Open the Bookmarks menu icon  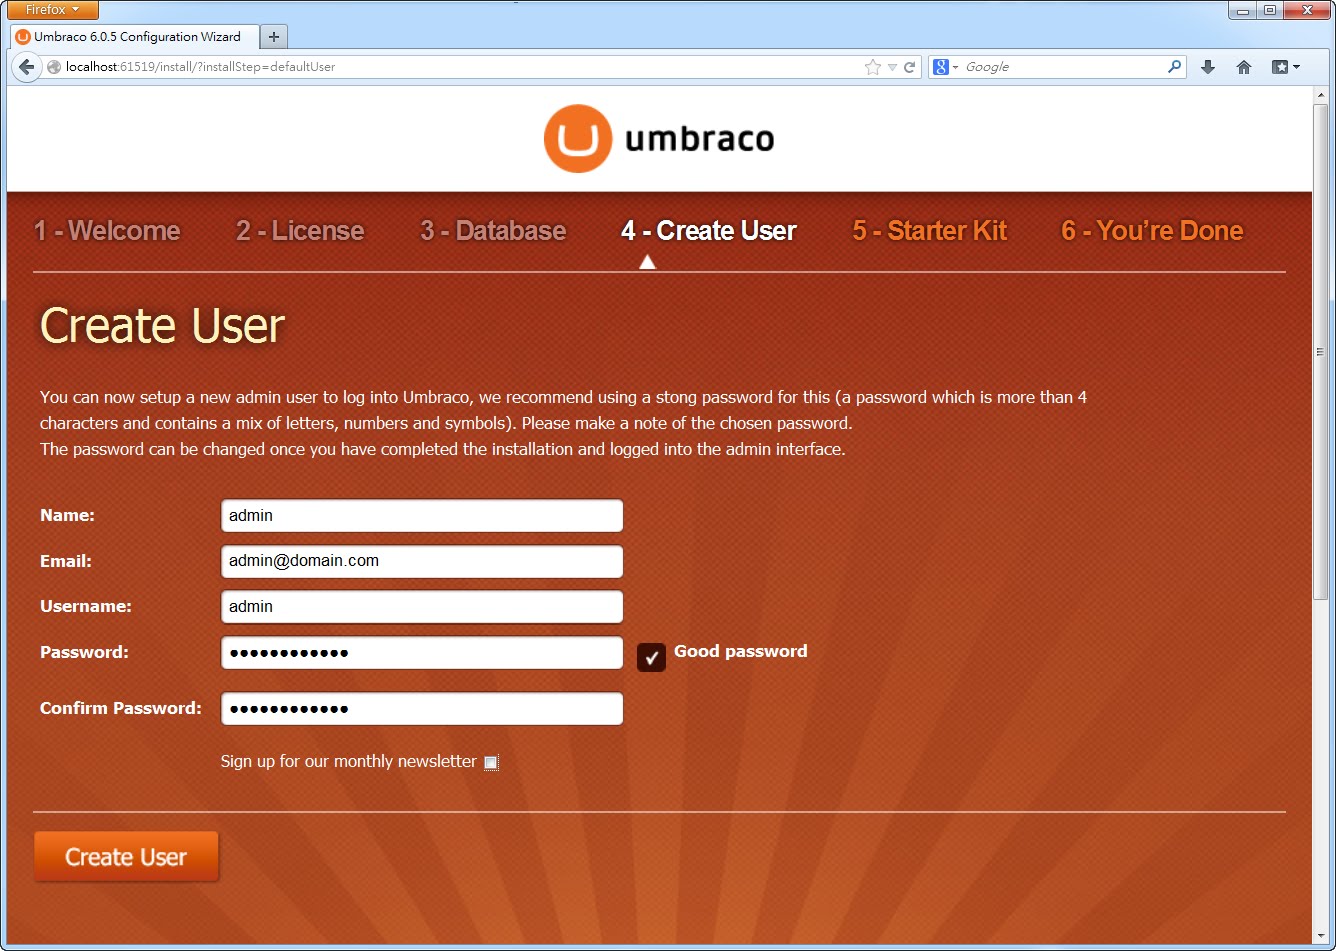[x=1285, y=67]
